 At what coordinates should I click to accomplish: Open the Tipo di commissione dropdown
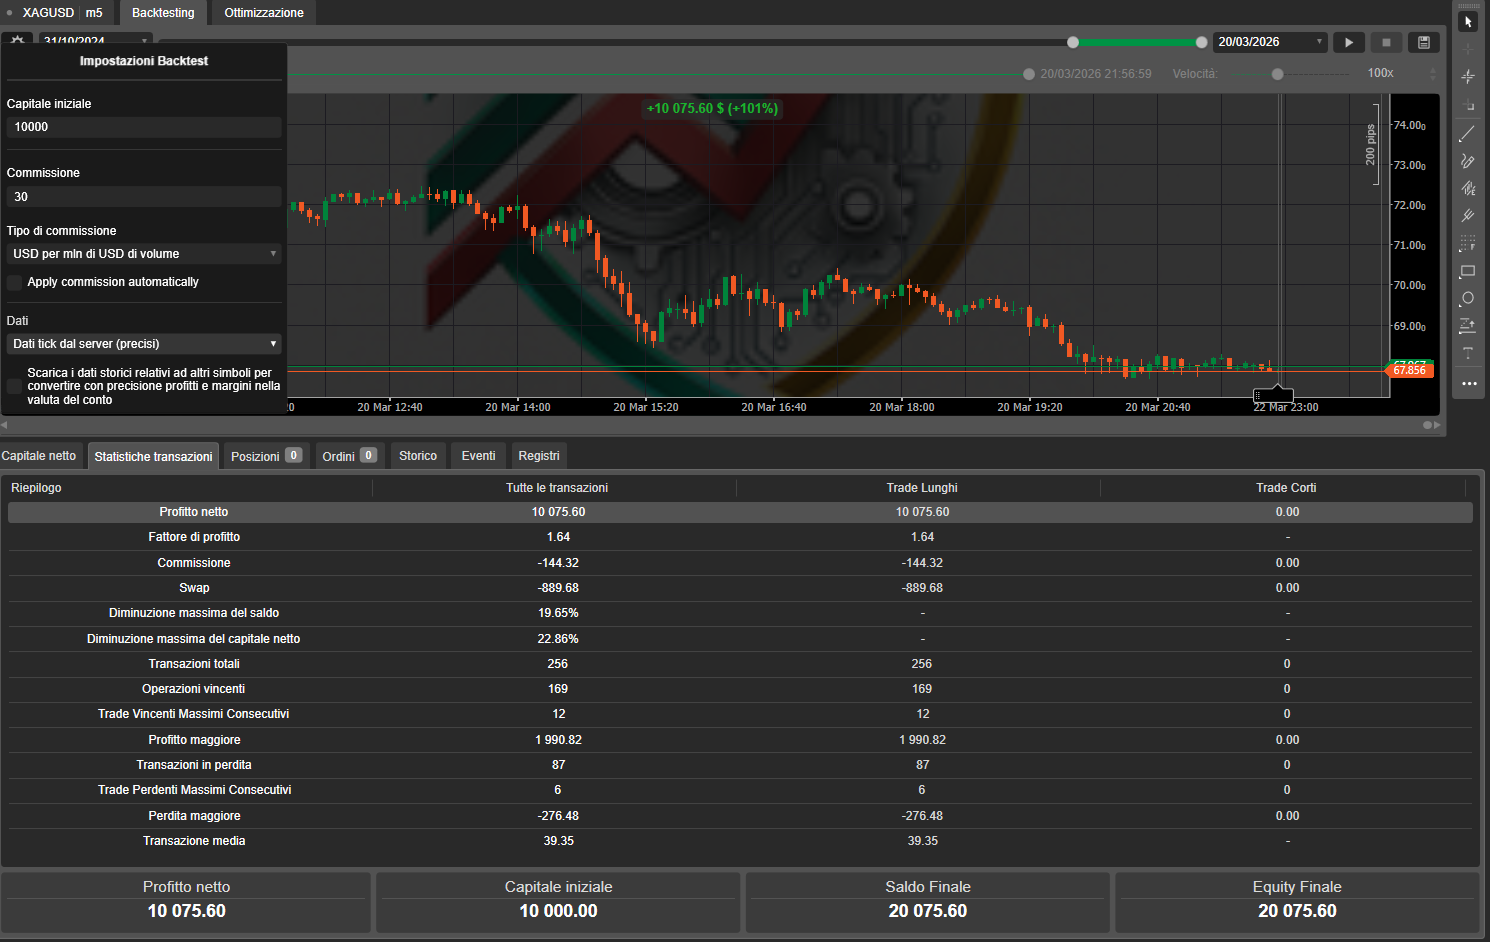pyautogui.click(x=144, y=253)
